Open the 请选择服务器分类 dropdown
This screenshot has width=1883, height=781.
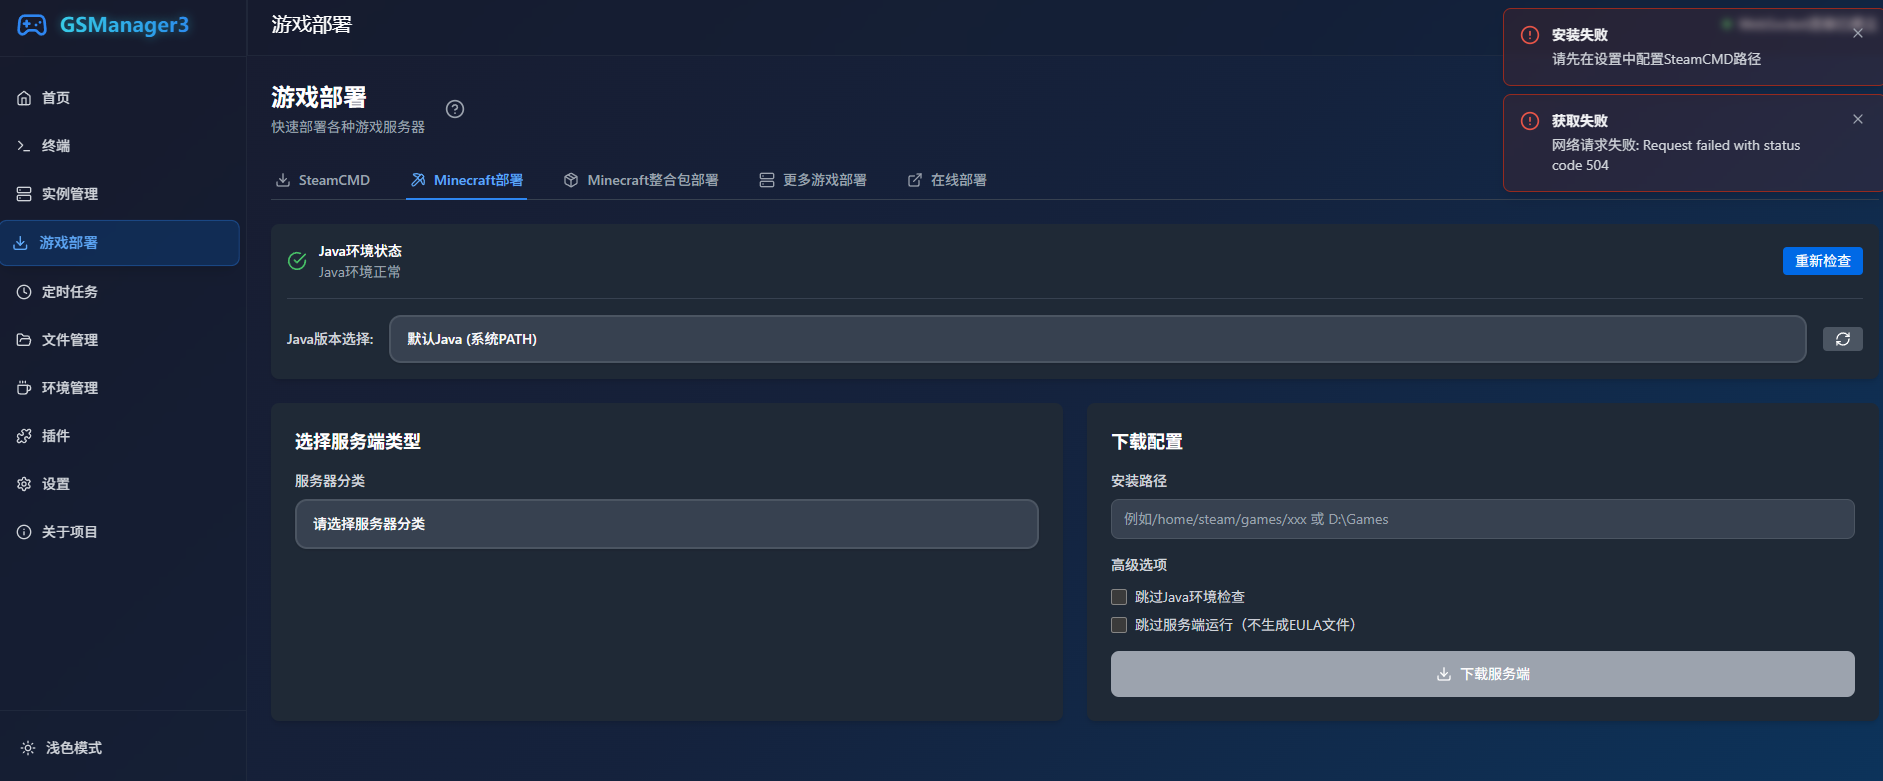click(667, 524)
